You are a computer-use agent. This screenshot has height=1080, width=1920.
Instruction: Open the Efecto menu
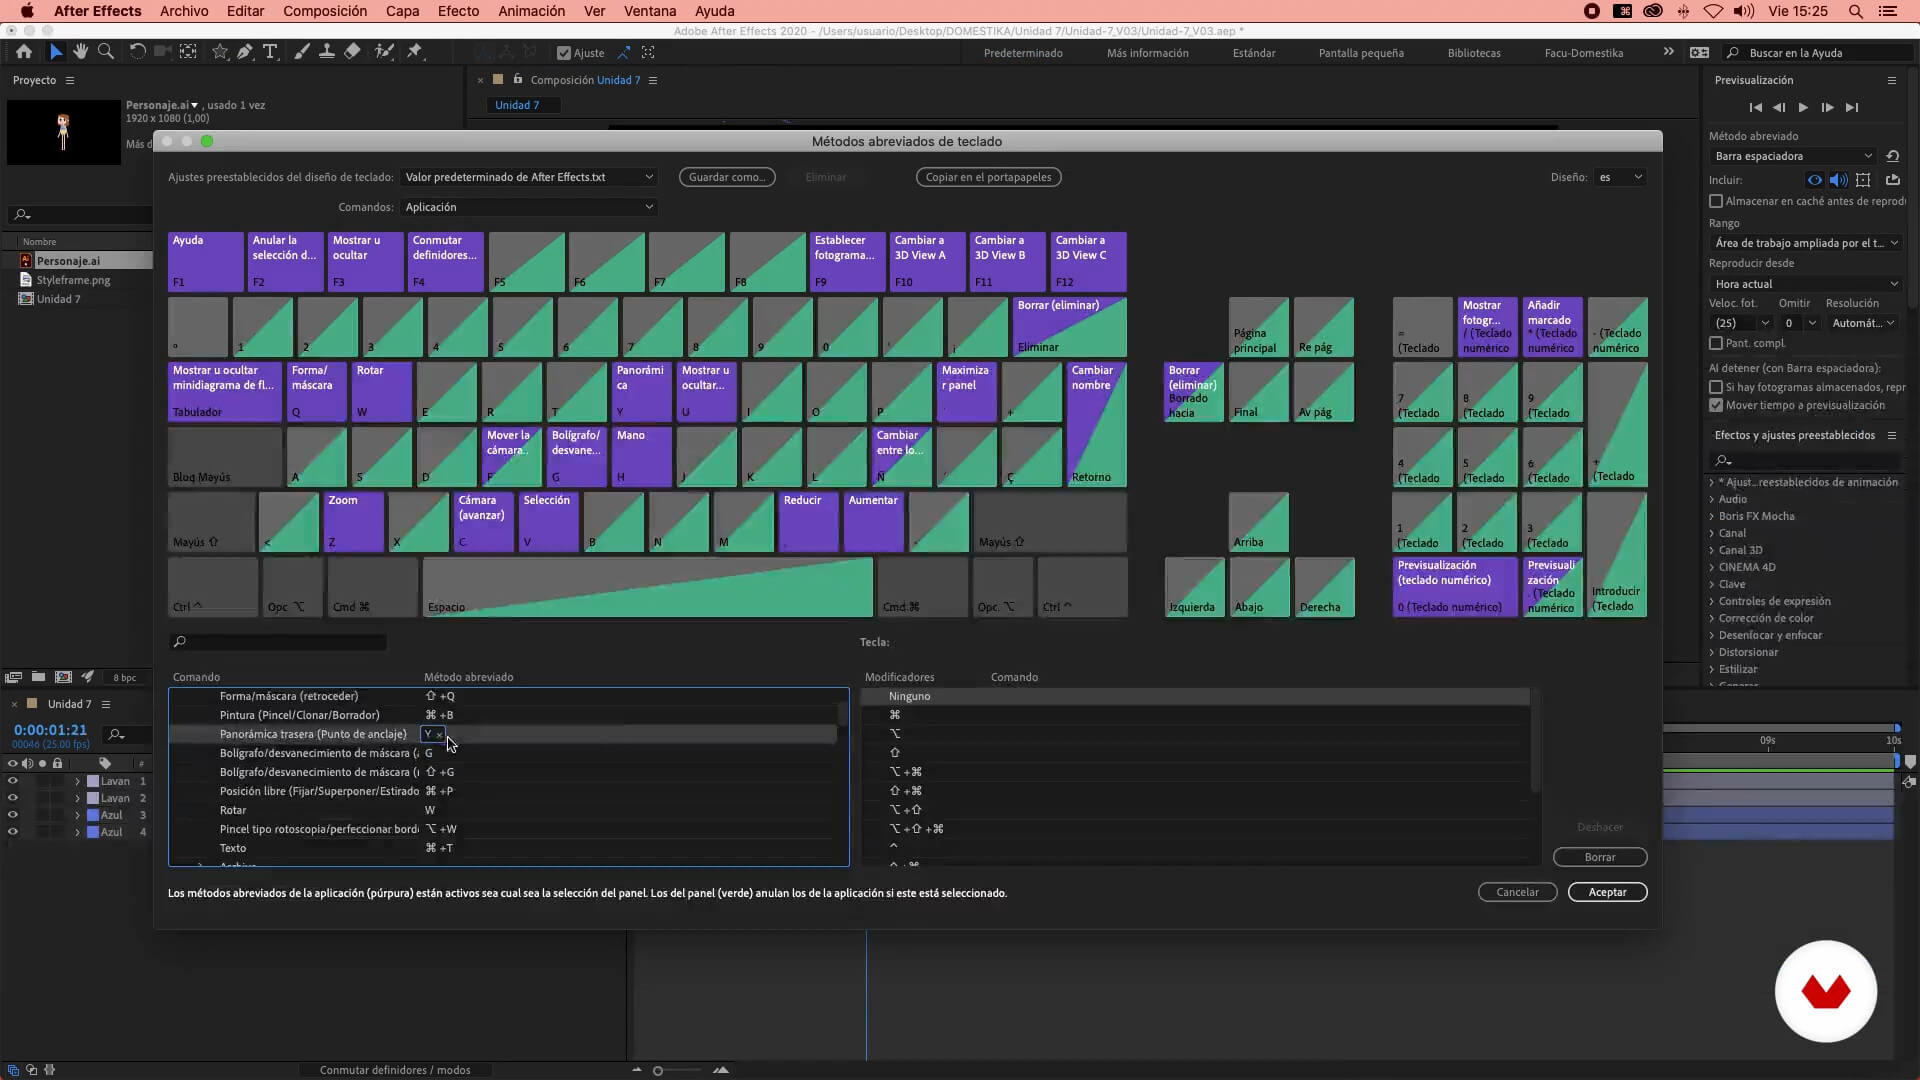point(458,11)
